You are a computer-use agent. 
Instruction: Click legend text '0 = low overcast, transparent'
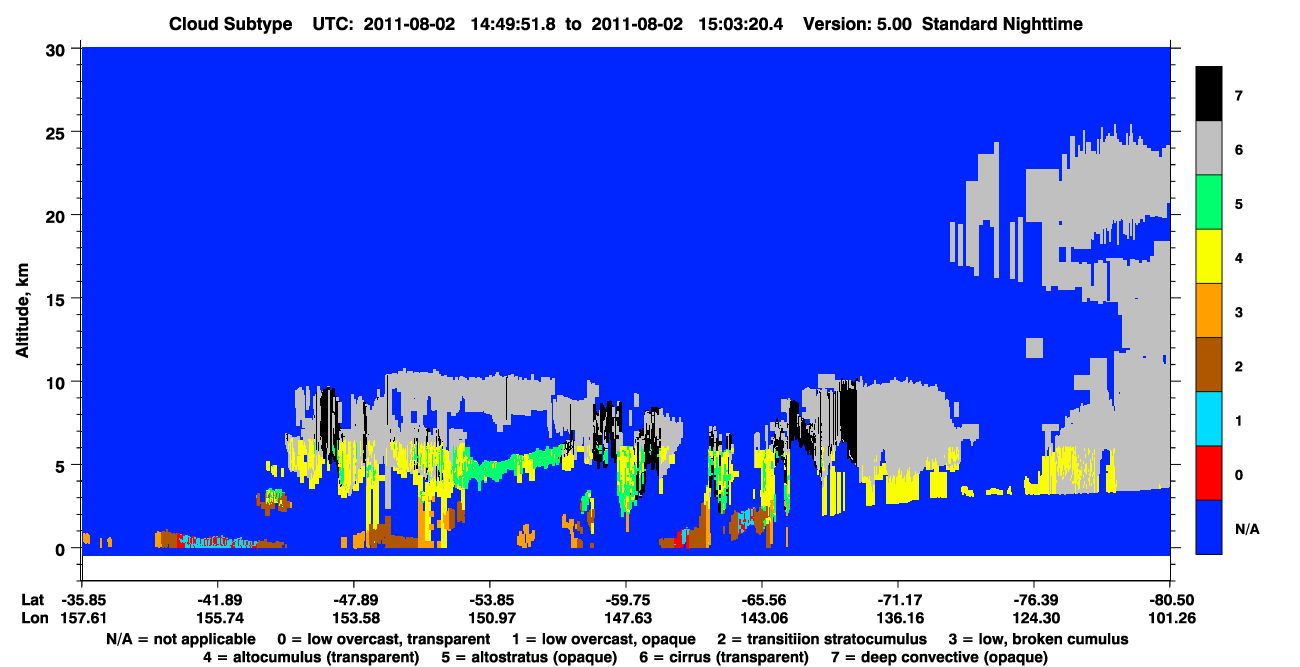tap(384, 639)
